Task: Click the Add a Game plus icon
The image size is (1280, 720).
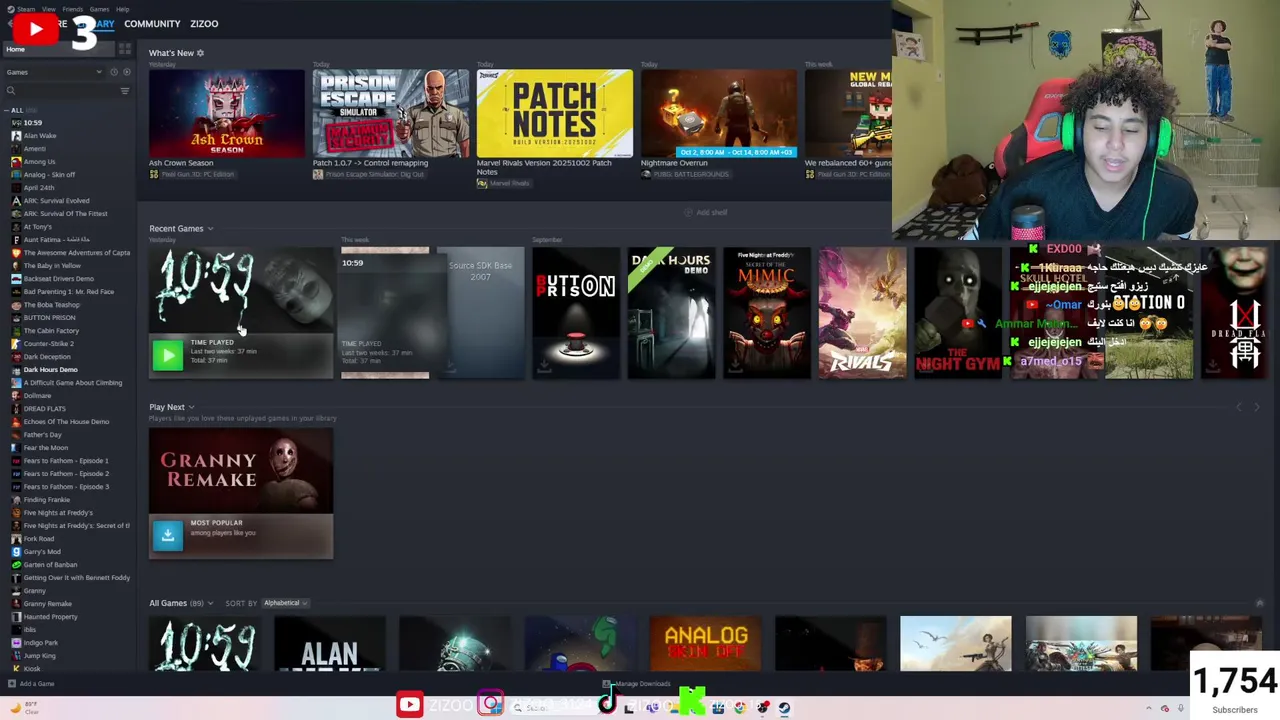Action: [11, 684]
